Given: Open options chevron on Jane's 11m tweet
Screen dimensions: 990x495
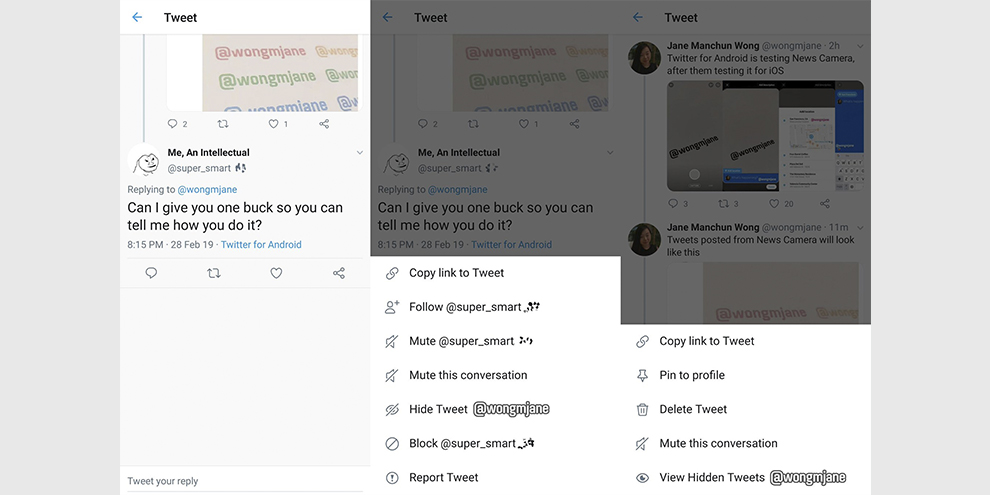Looking at the screenshot, I should coord(860,227).
